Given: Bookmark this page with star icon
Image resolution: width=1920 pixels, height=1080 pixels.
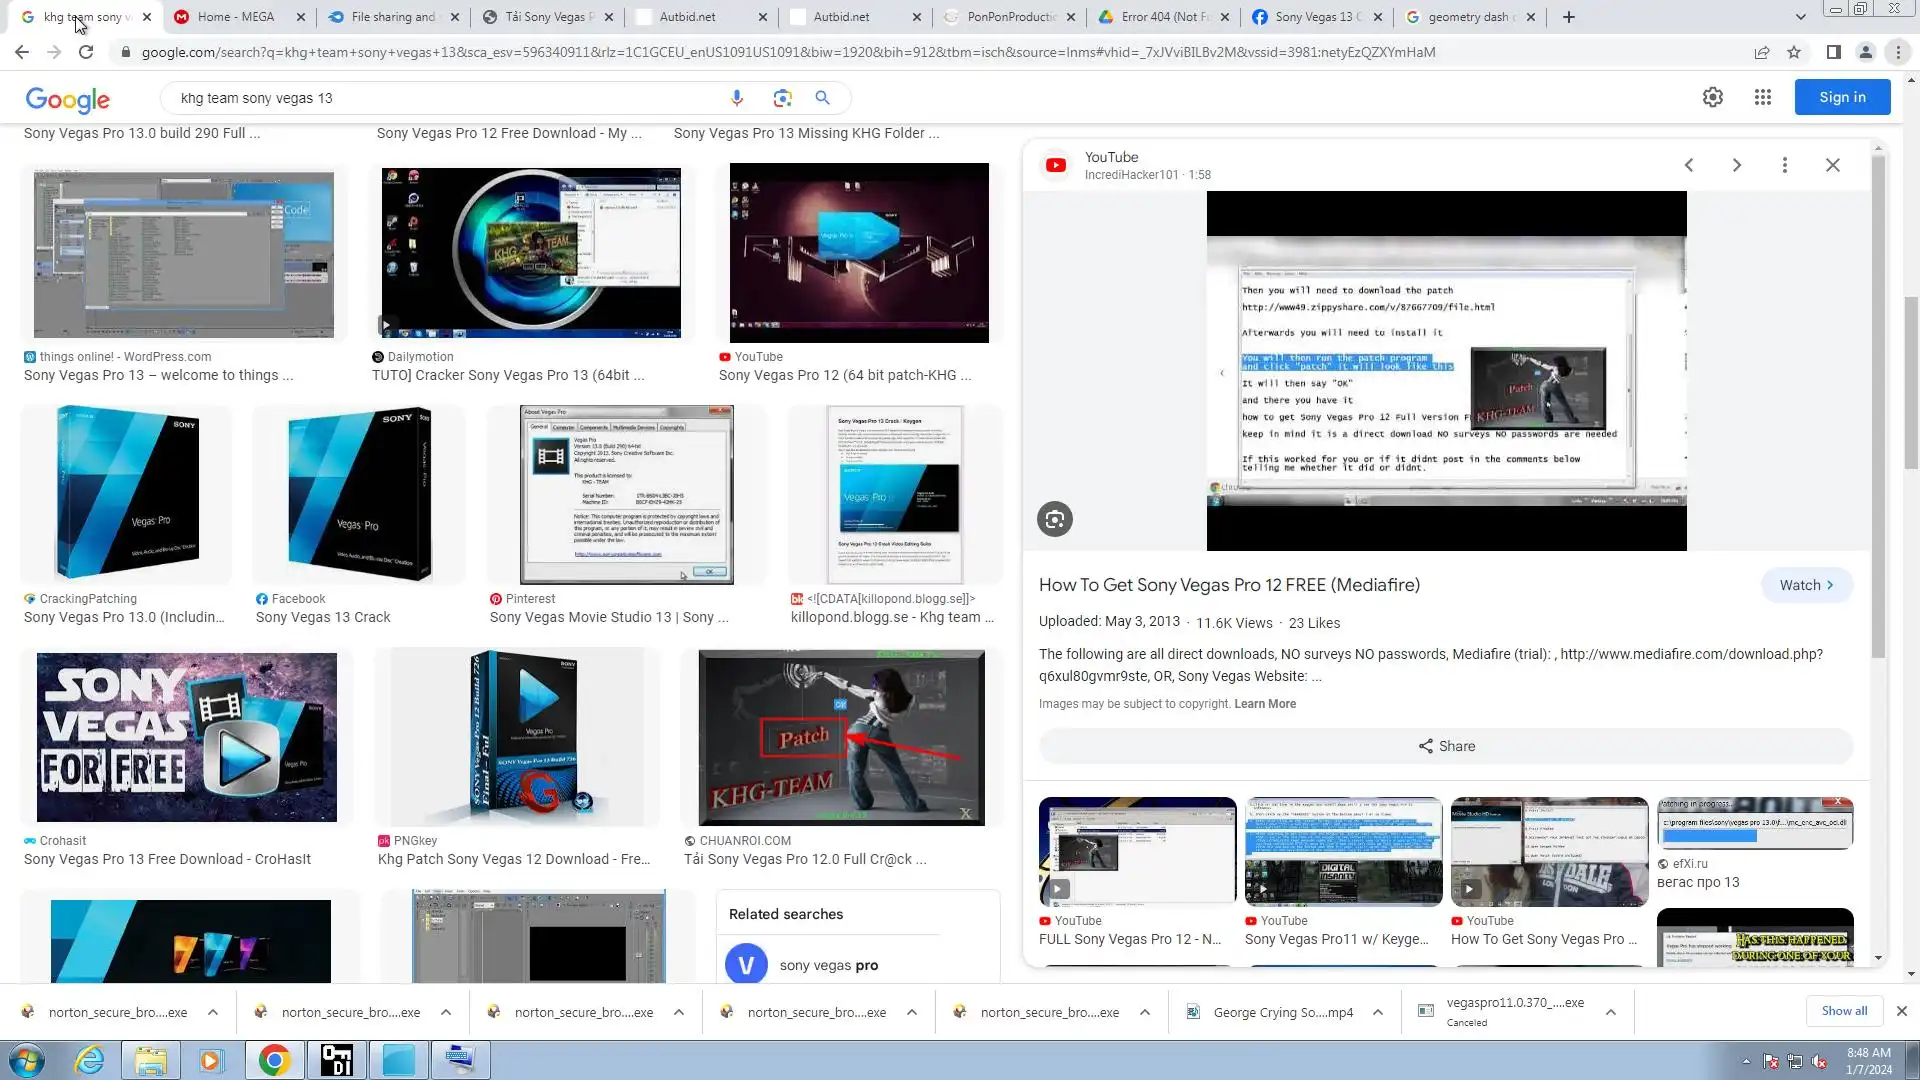Looking at the screenshot, I should pyautogui.click(x=1794, y=52).
